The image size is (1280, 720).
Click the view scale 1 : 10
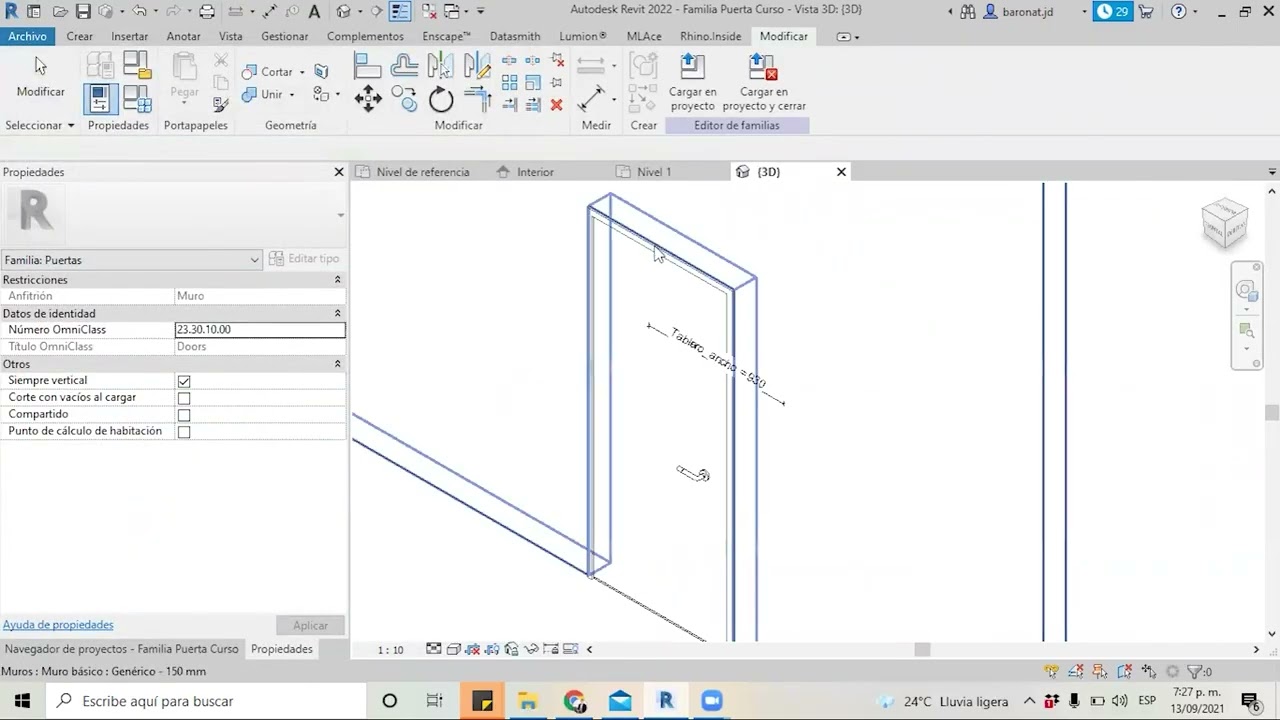click(x=390, y=650)
